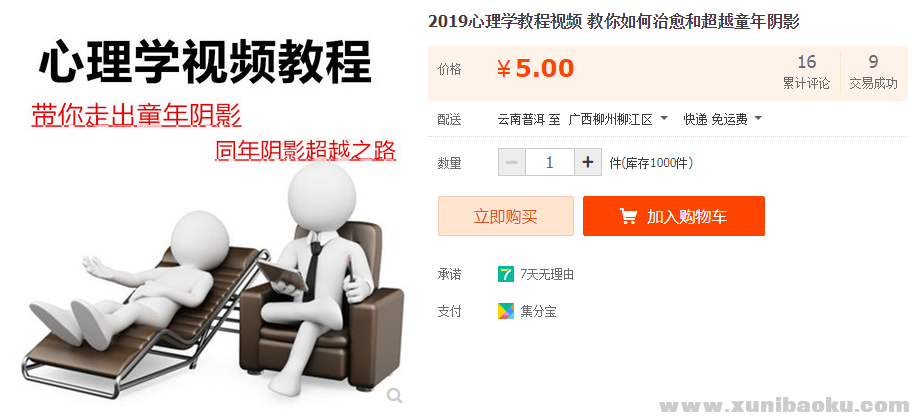Click the 立即购买 button
This screenshot has width=912, height=418.
(x=505, y=216)
